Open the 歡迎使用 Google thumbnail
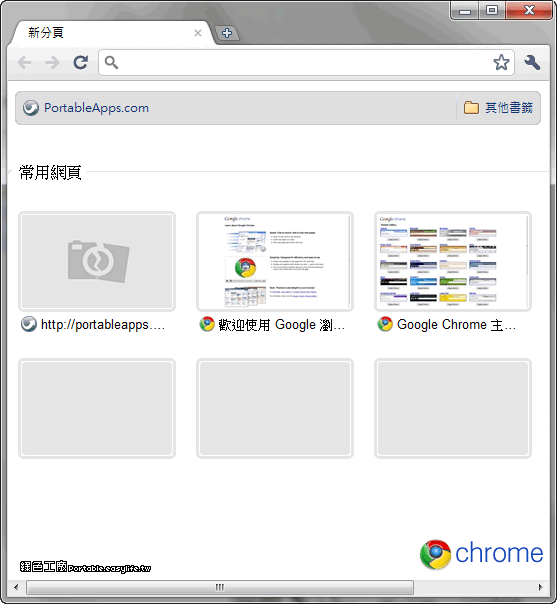557x604 pixels. click(275, 262)
